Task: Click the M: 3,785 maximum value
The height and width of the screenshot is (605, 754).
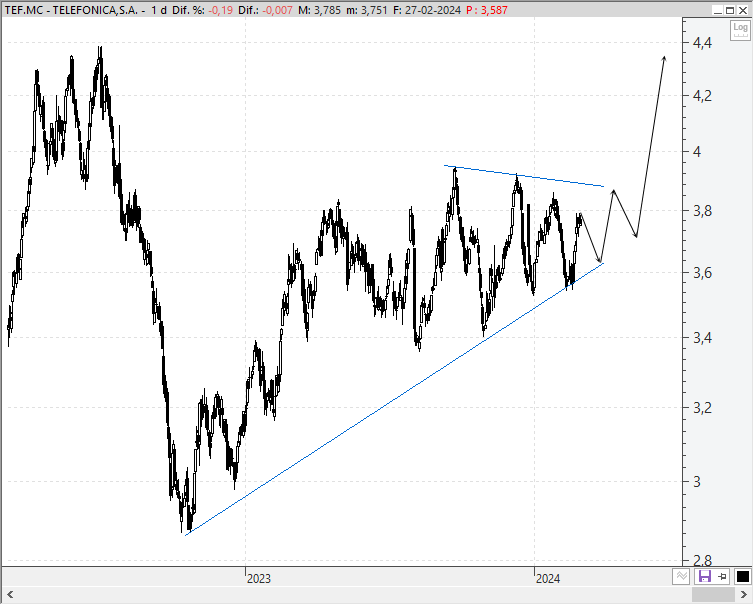Action: tap(319, 10)
